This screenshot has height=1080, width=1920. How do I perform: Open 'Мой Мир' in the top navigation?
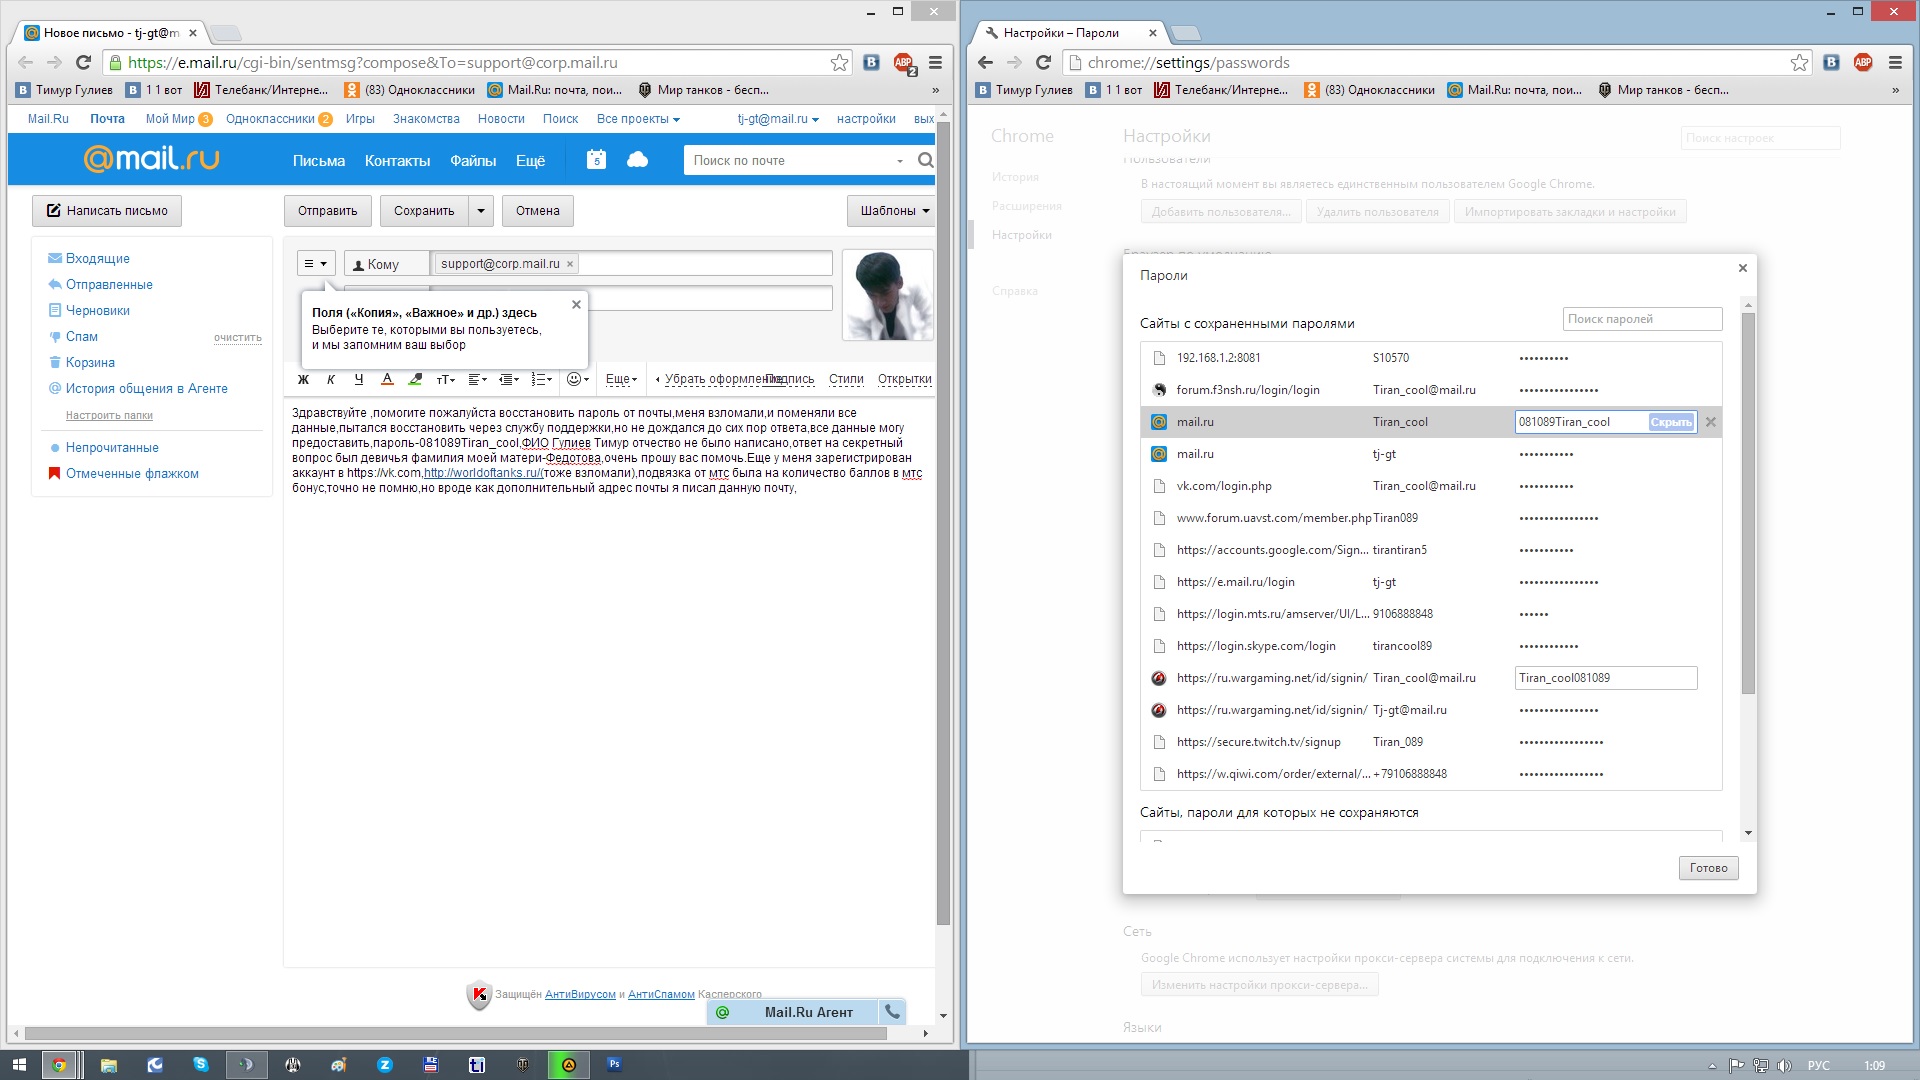point(170,119)
